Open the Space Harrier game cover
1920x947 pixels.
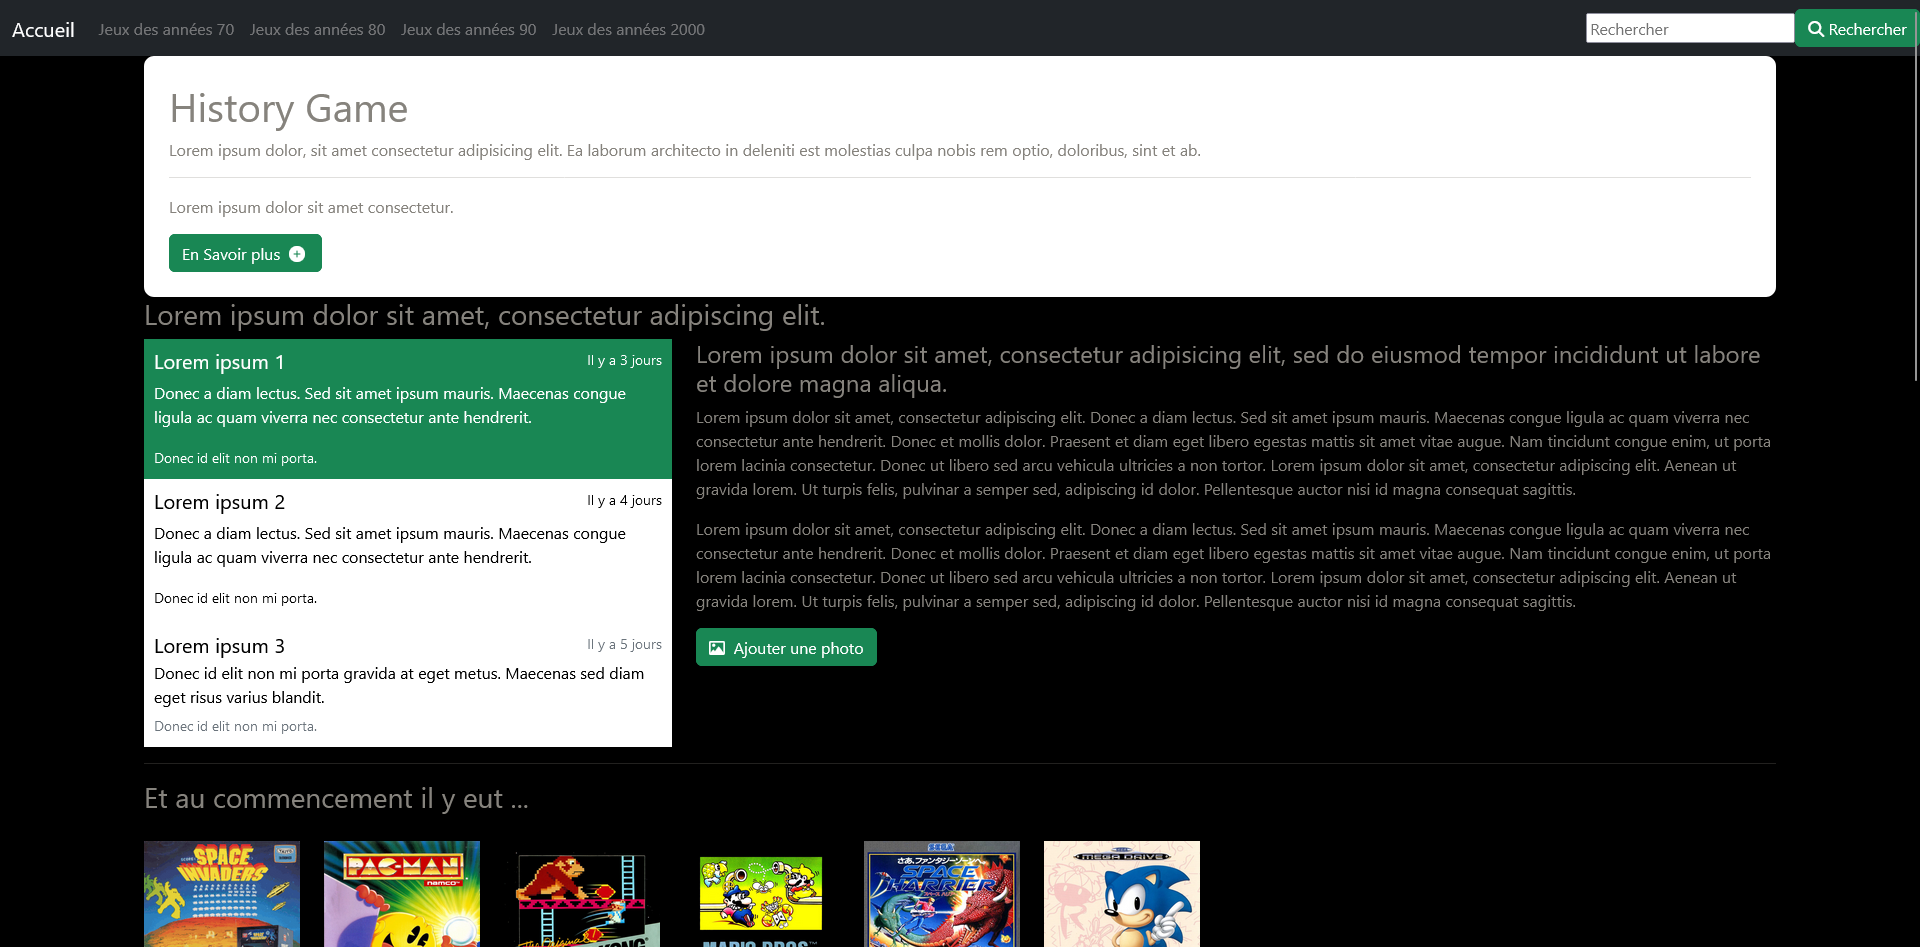coord(942,893)
